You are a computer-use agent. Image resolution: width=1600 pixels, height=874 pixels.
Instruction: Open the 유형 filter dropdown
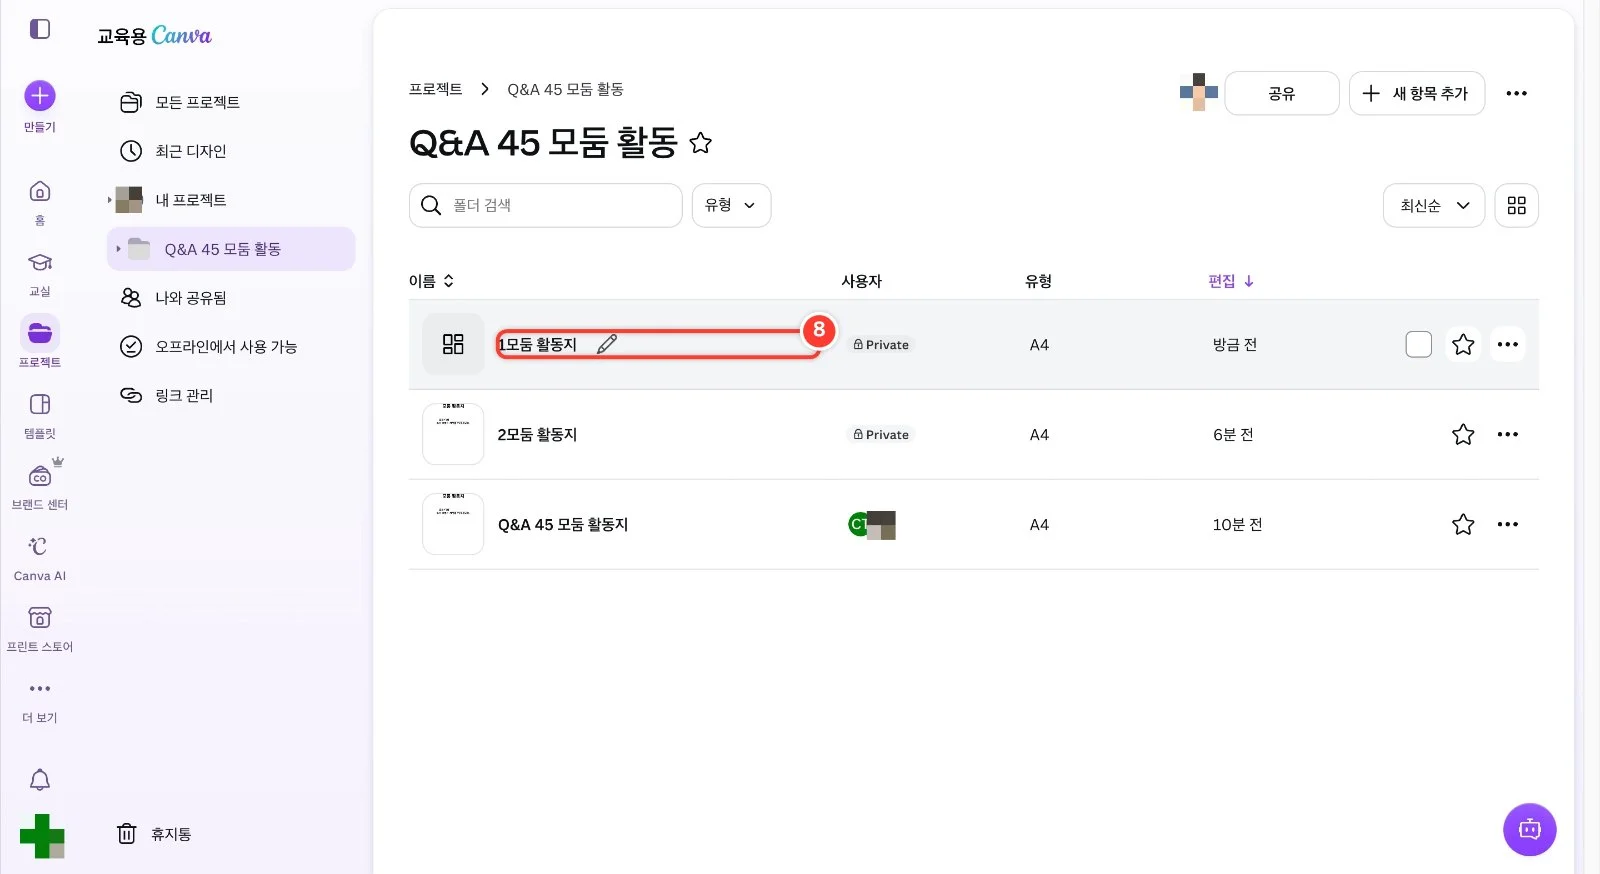pyautogui.click(x=731, y=205)
